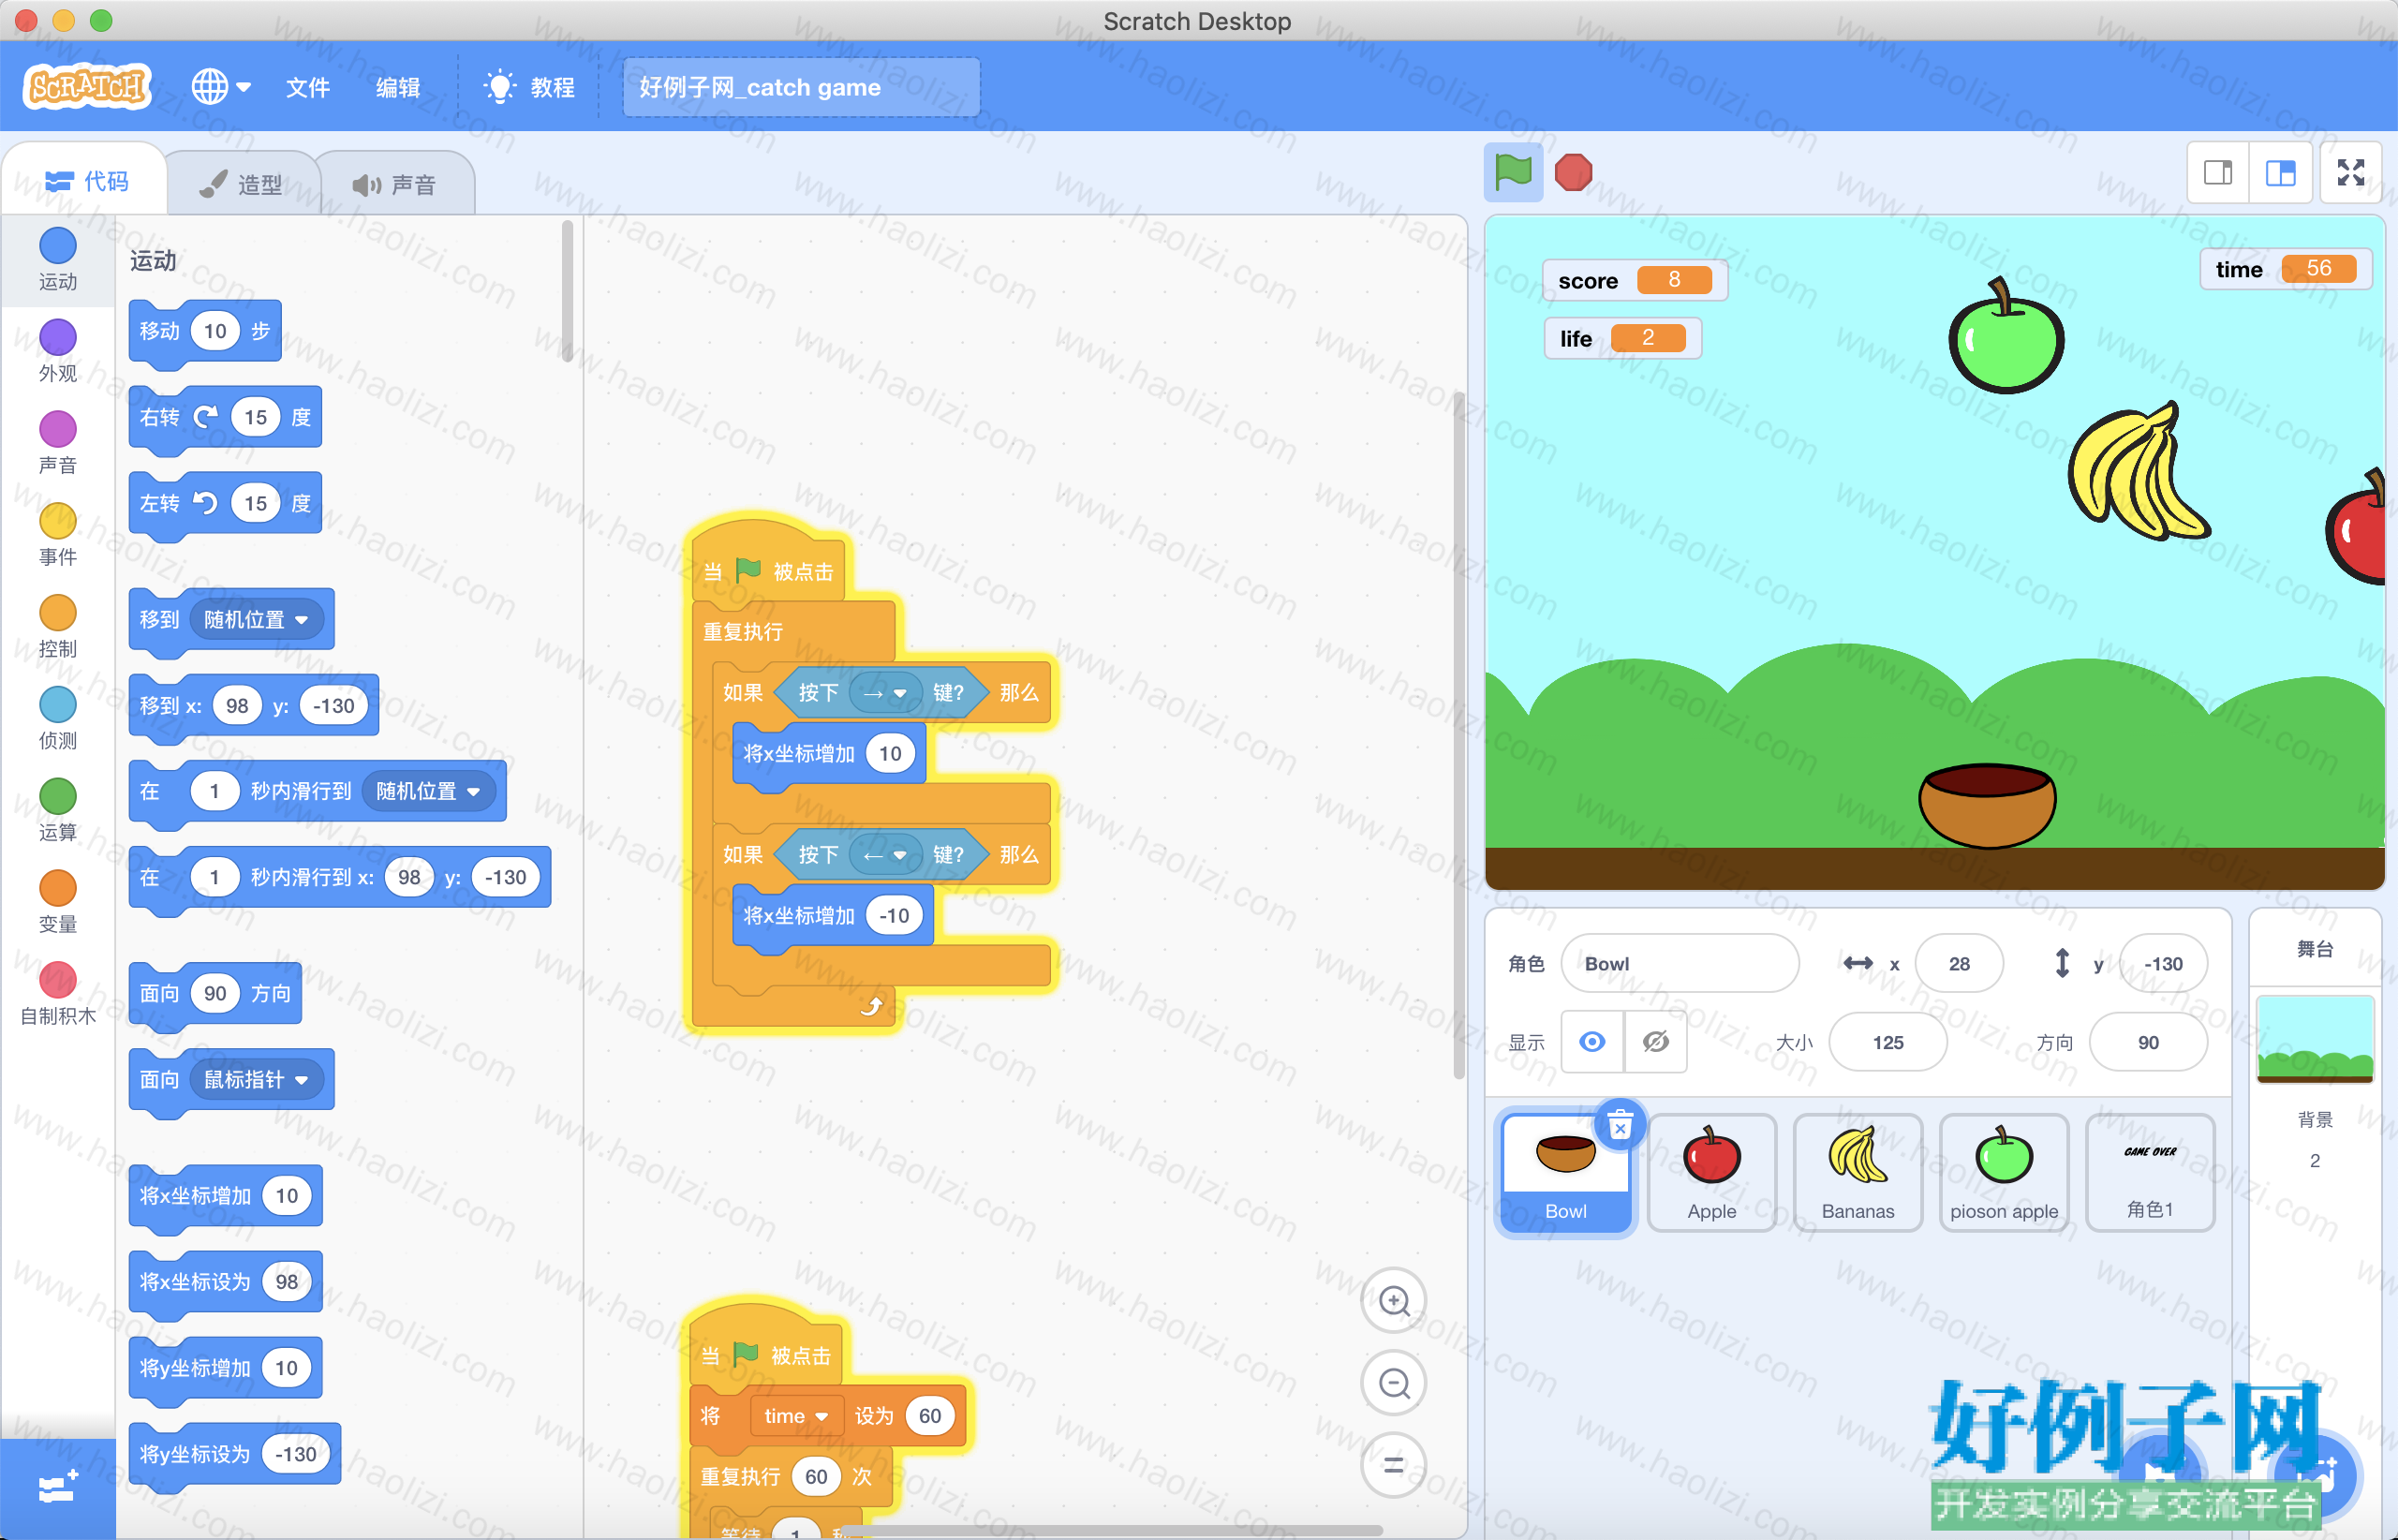Edit the sprite x position field

pyautogui.click(x=1959, y=963)
